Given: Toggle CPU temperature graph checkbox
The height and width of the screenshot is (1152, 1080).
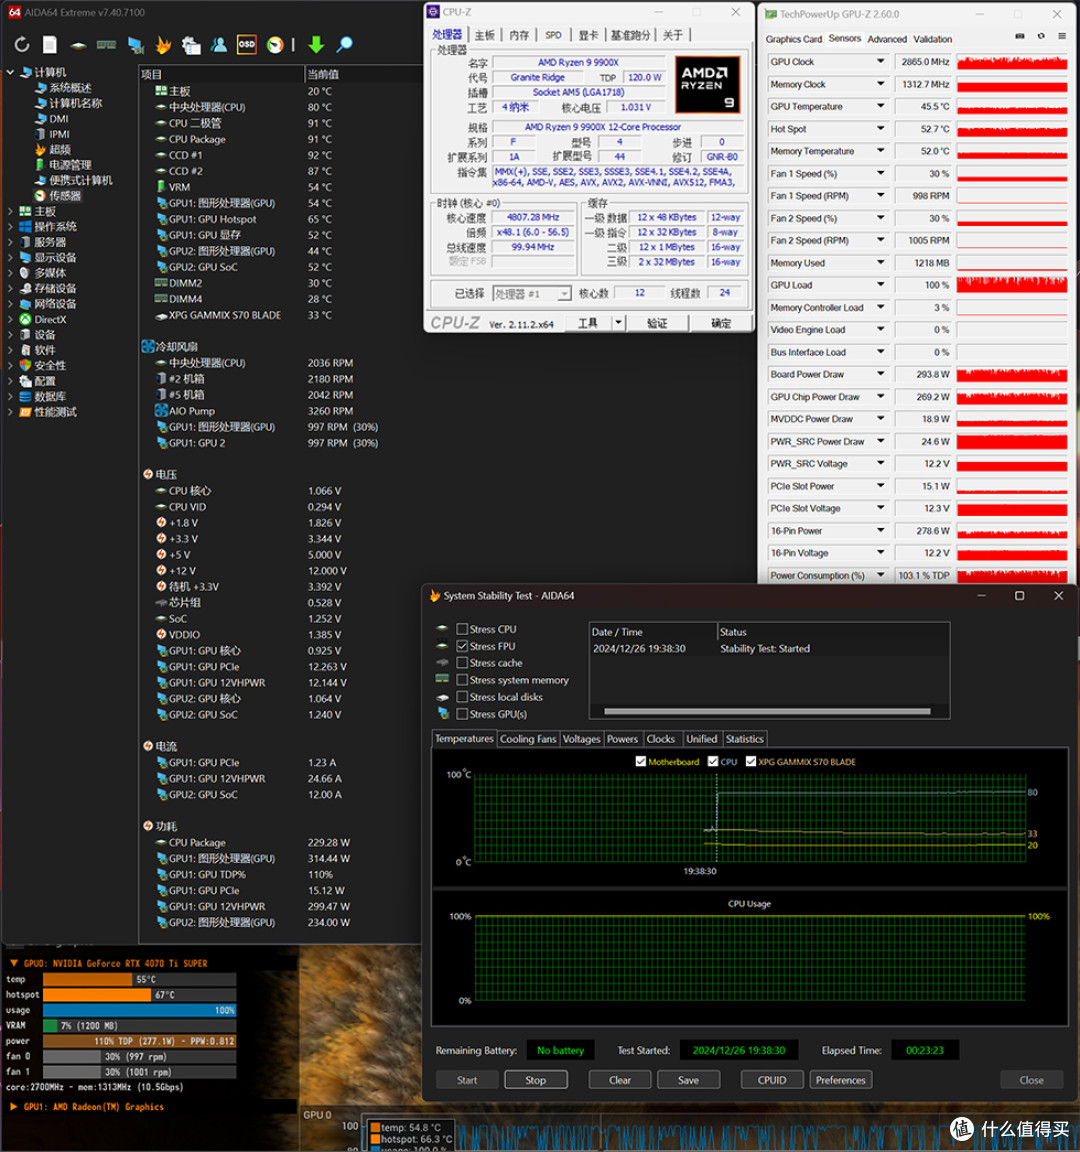Looking at the screenshot, I should [x=713, y=762].
